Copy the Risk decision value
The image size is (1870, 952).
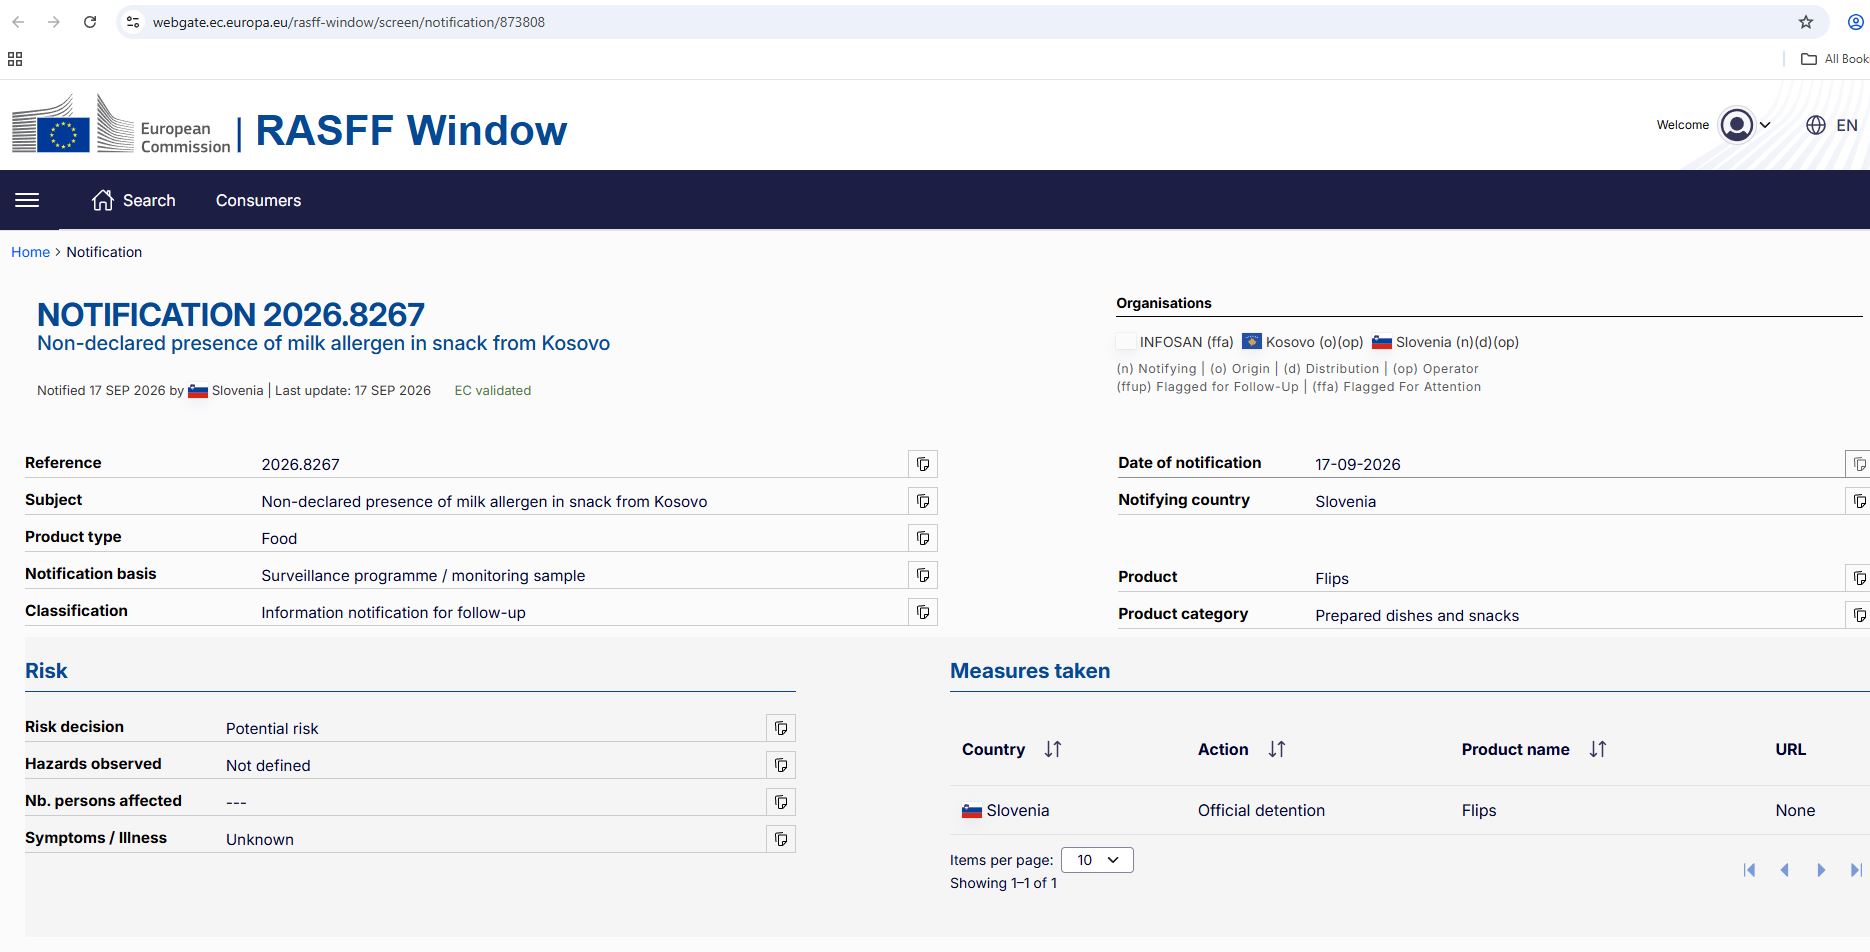click(781, 728)
